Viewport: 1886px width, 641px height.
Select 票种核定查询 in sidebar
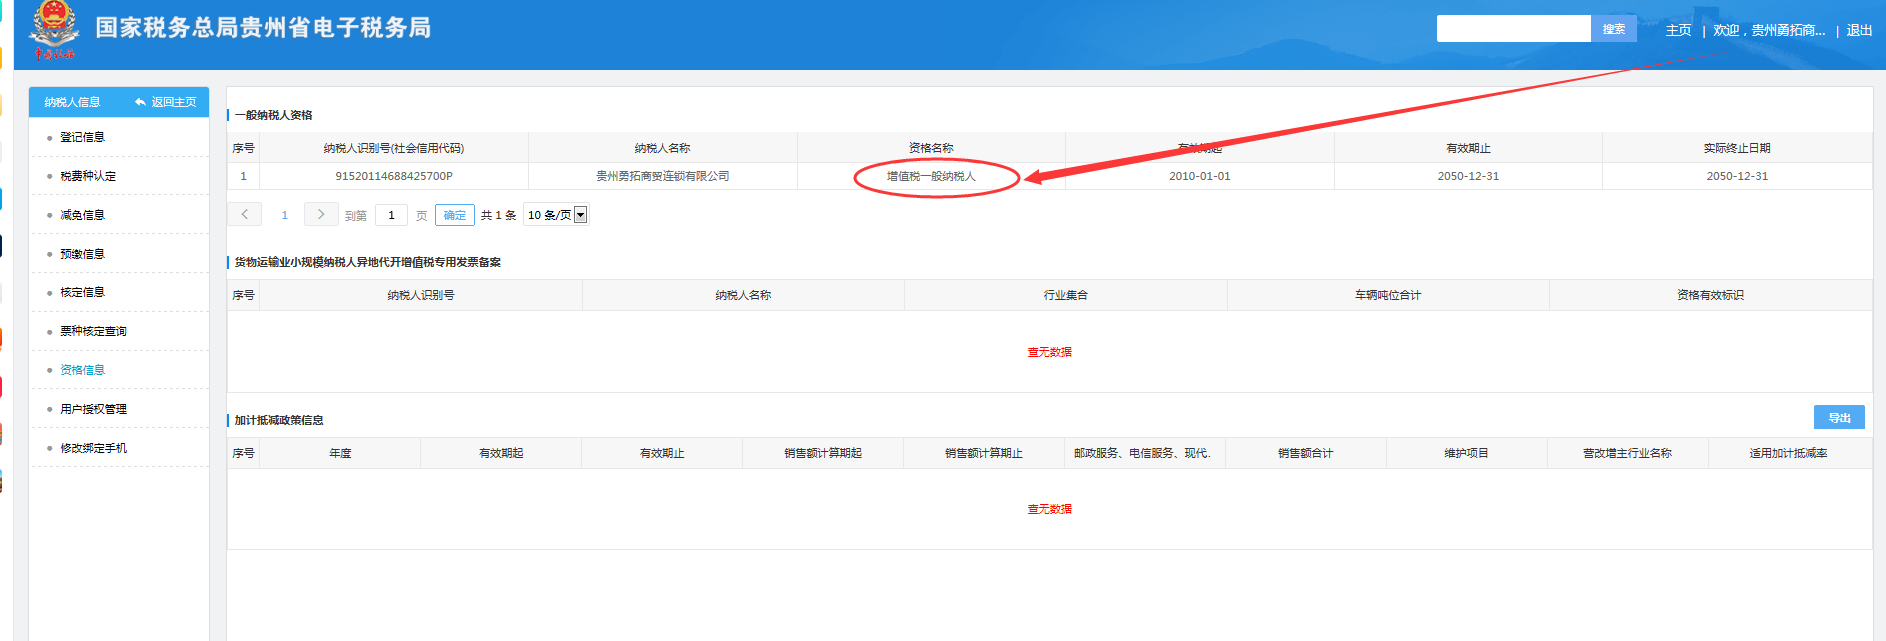pyautogui.click(x=93, y=331)
